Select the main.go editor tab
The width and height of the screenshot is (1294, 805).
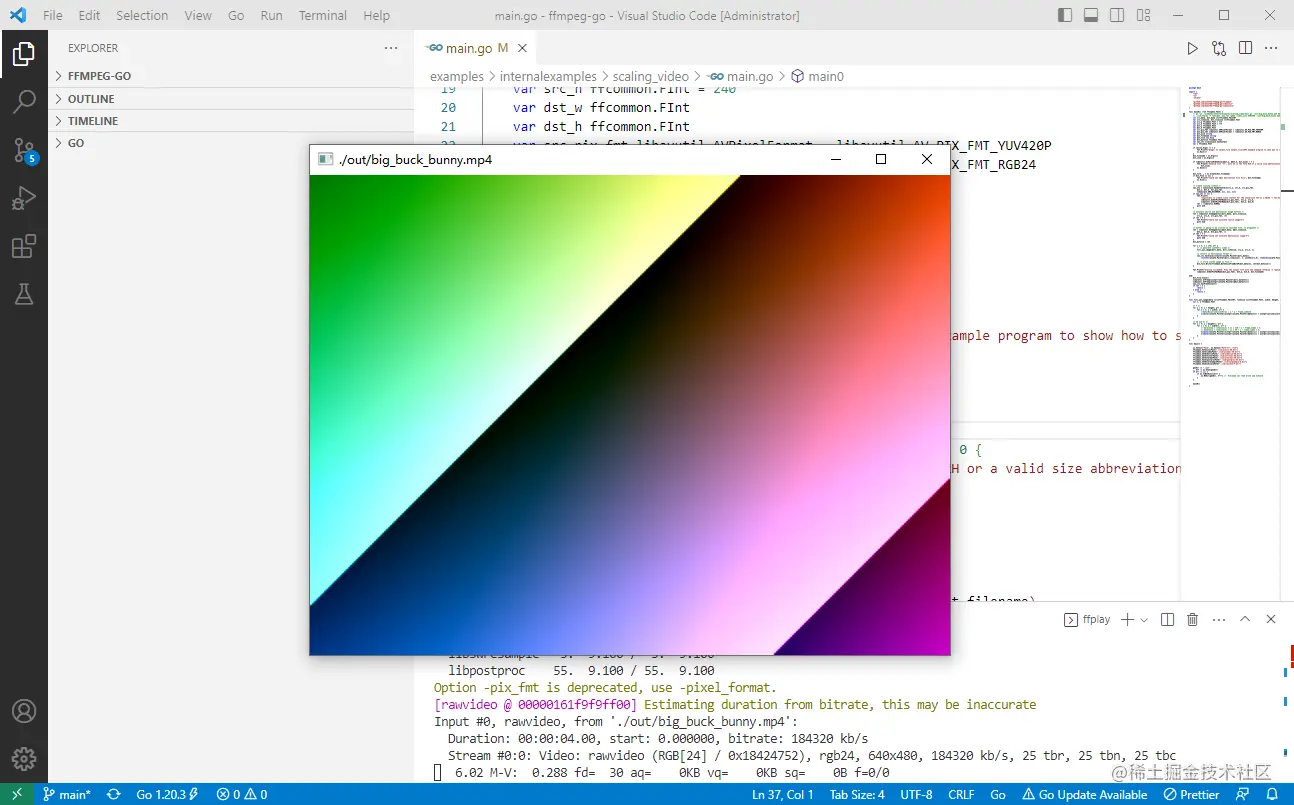coord(476,48)
